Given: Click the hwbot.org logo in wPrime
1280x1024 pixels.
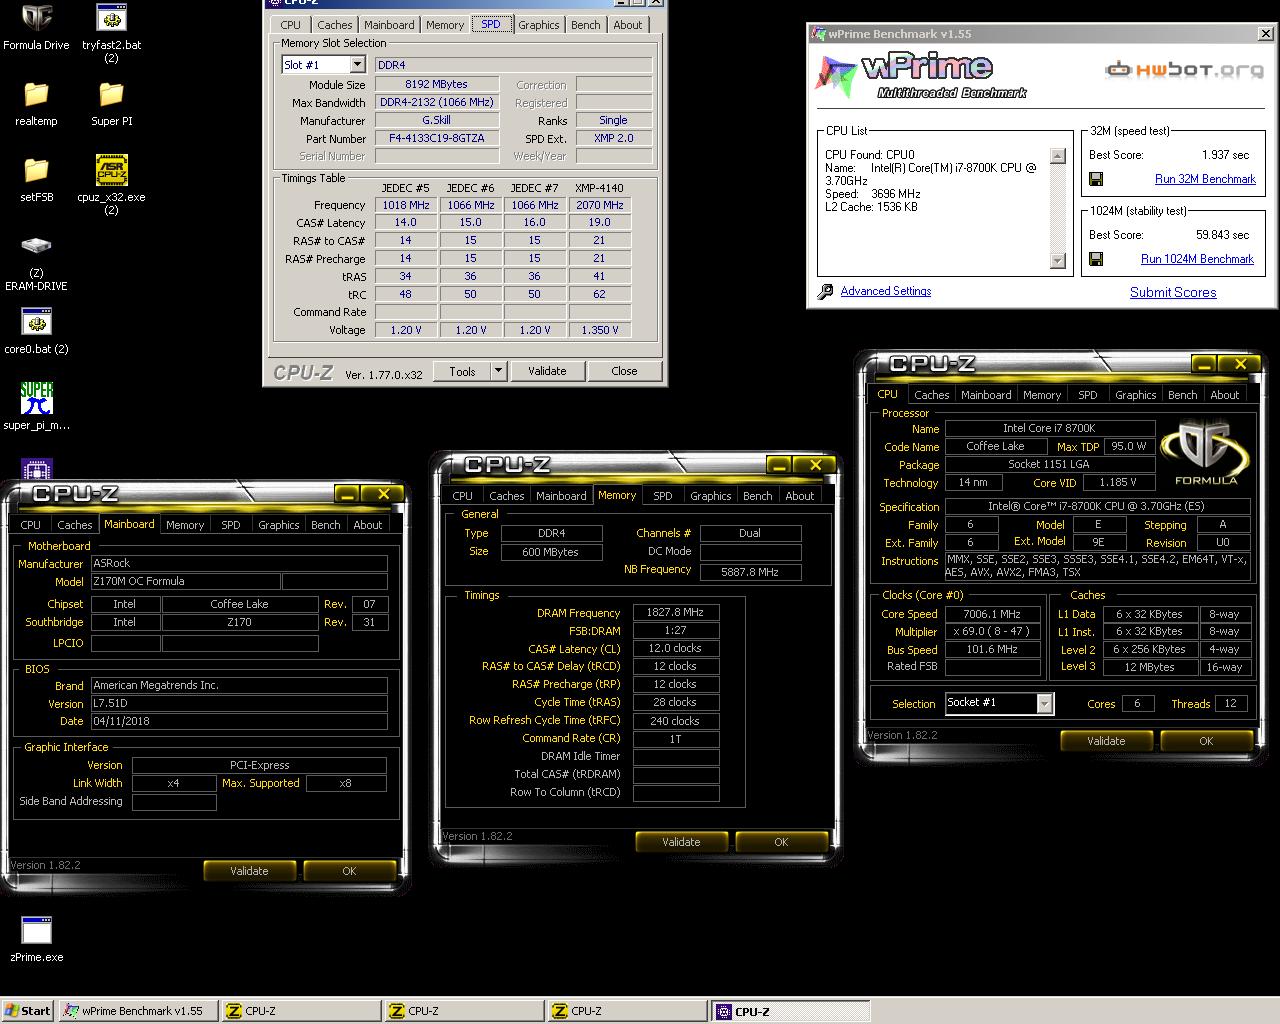Looking at the screenshot, I should click(1184, 70).
